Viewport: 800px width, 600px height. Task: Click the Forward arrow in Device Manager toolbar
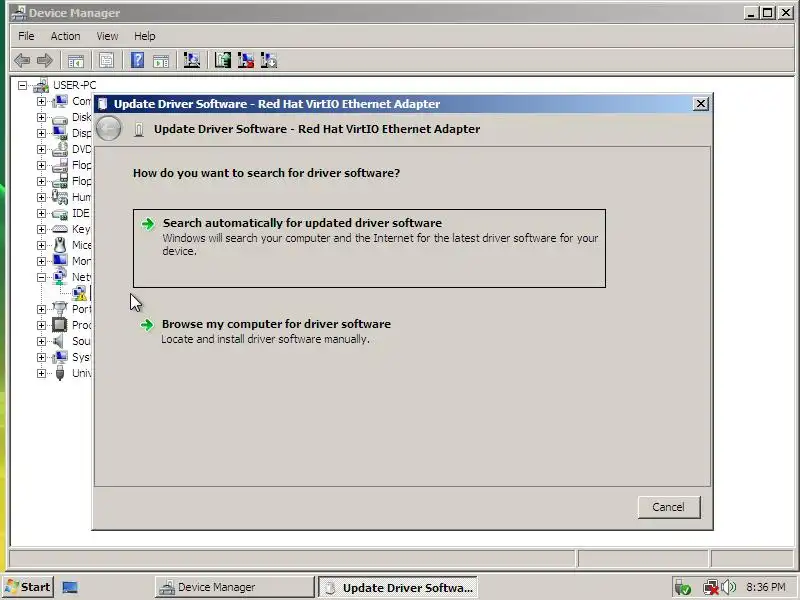pyautogui.click(x=45, y=61)
